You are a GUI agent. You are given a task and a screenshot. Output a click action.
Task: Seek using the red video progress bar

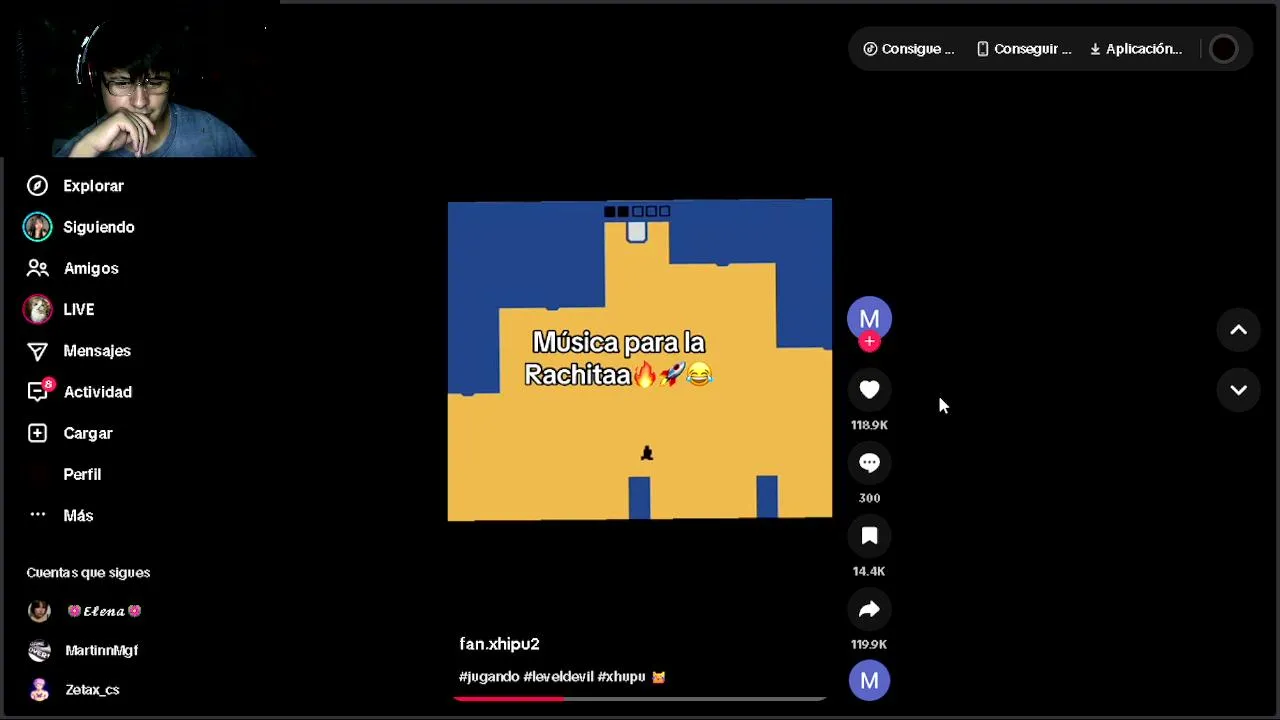(x=640, y=698)
